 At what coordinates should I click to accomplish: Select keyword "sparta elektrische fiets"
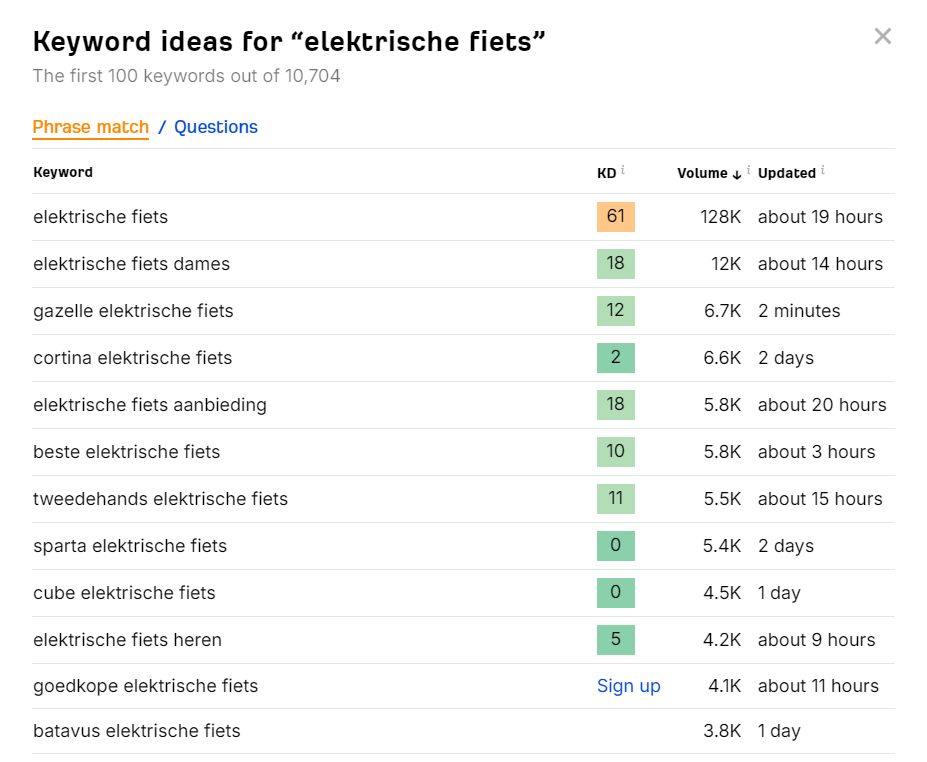(130, 546)
